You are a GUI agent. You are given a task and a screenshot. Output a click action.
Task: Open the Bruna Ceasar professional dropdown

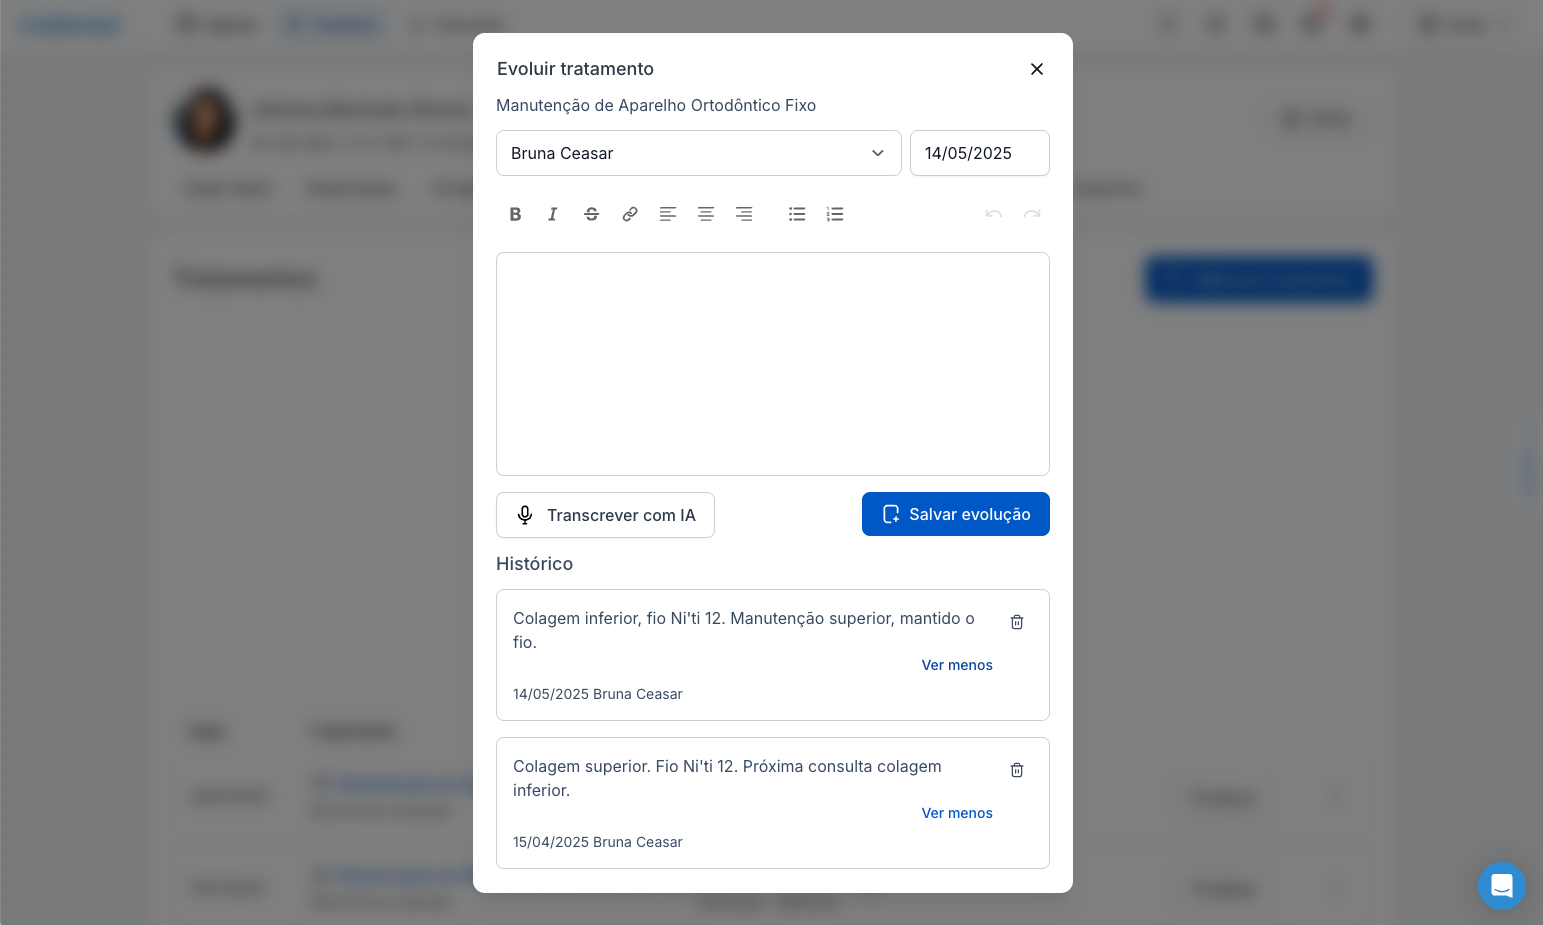(x=698, y=153)
